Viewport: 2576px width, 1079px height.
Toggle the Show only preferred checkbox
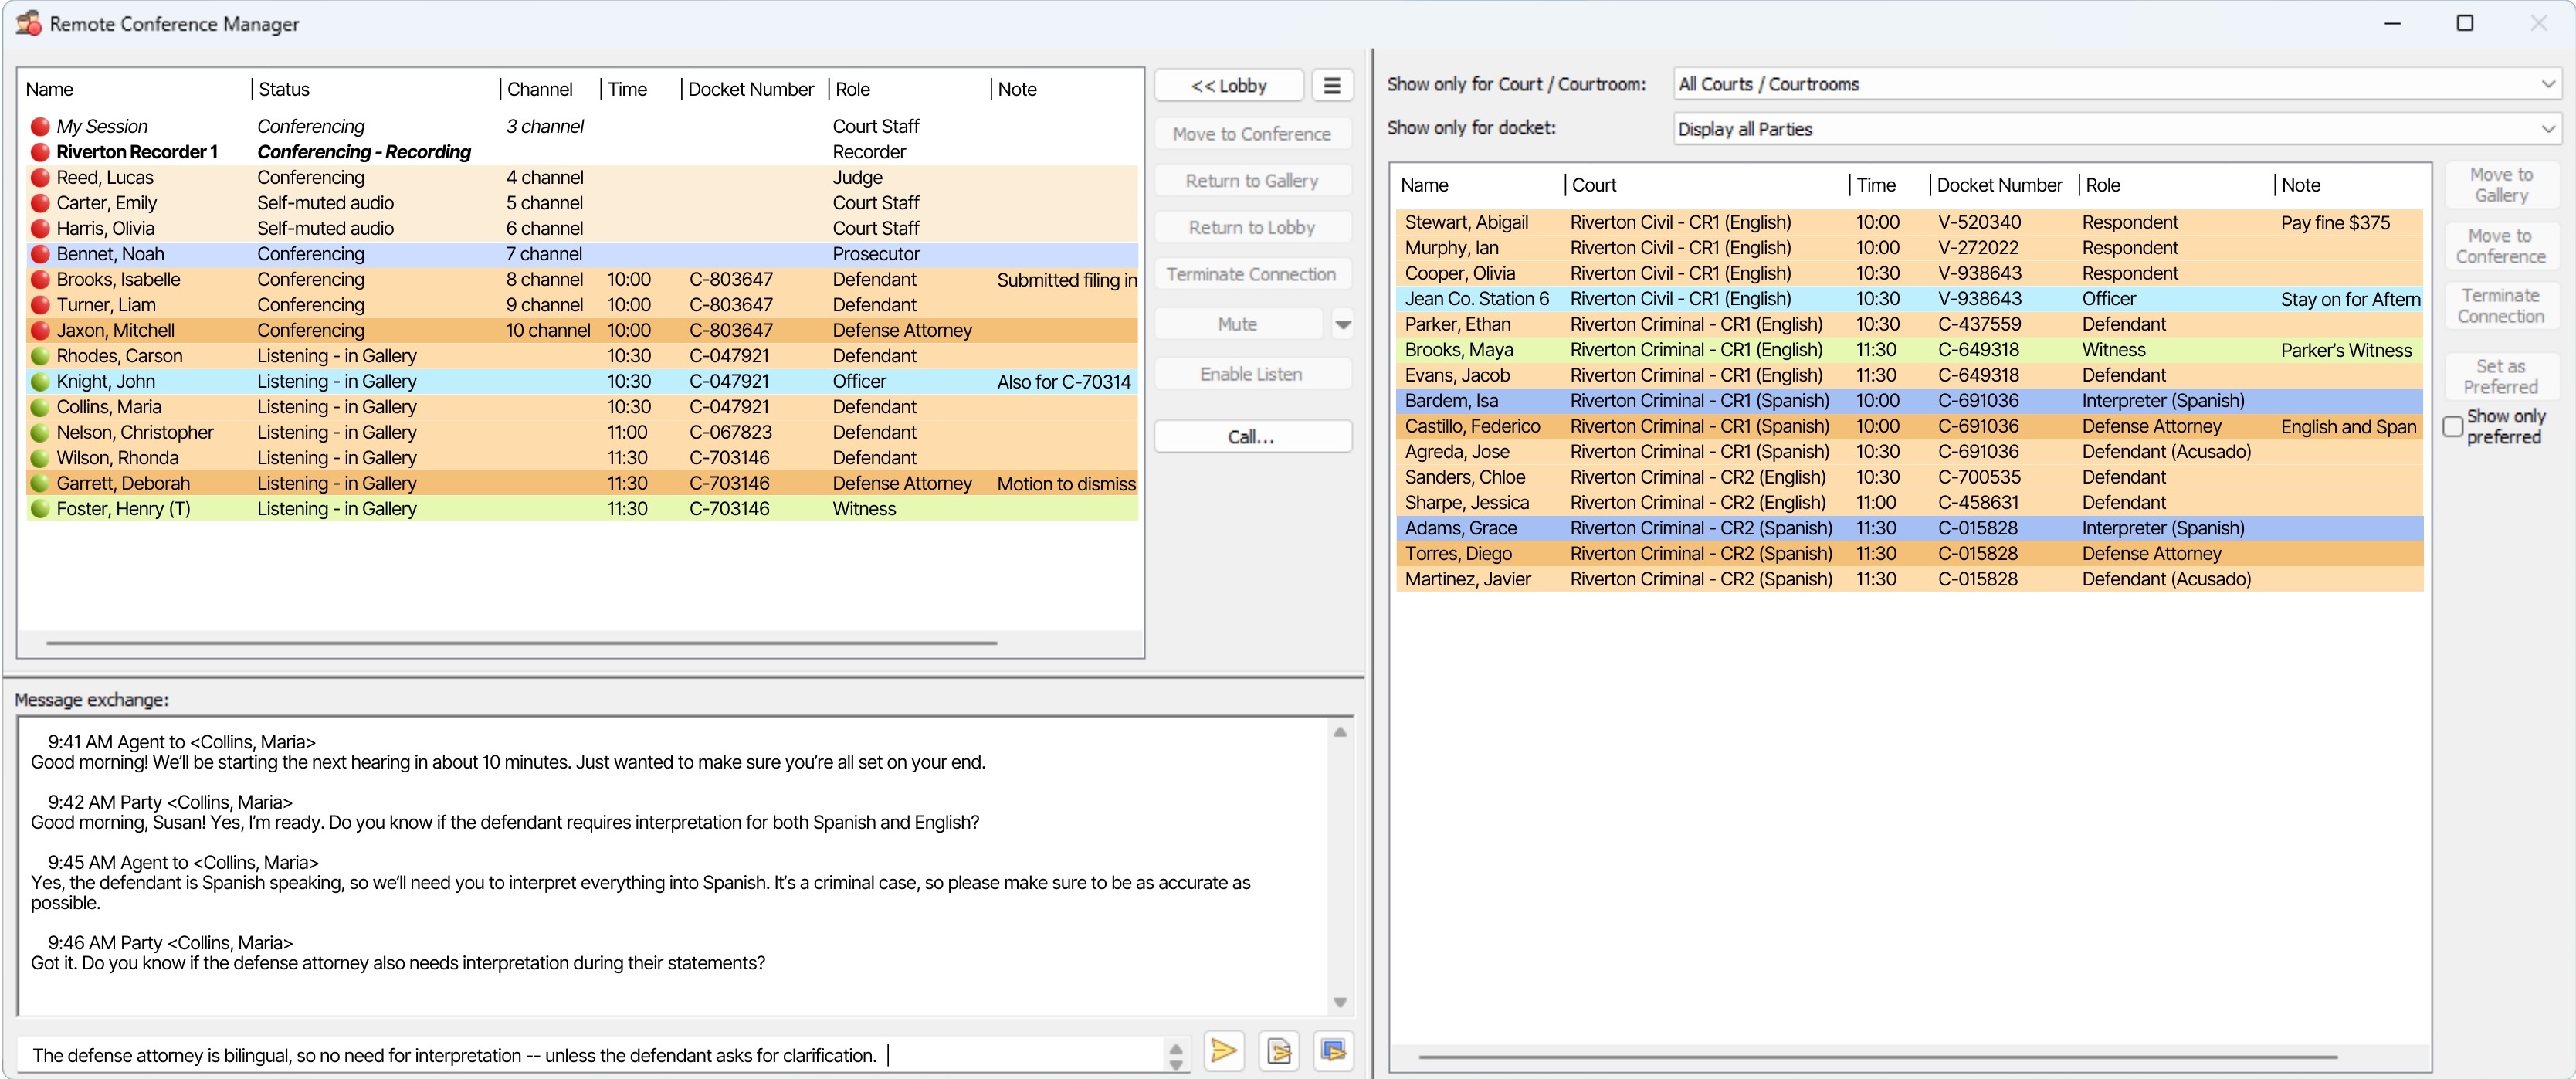[2452, 427]
